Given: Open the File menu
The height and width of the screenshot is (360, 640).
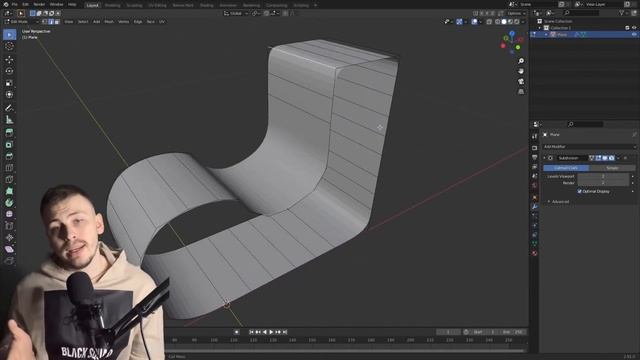Looking at the screenshot, I should pos(15,4).
